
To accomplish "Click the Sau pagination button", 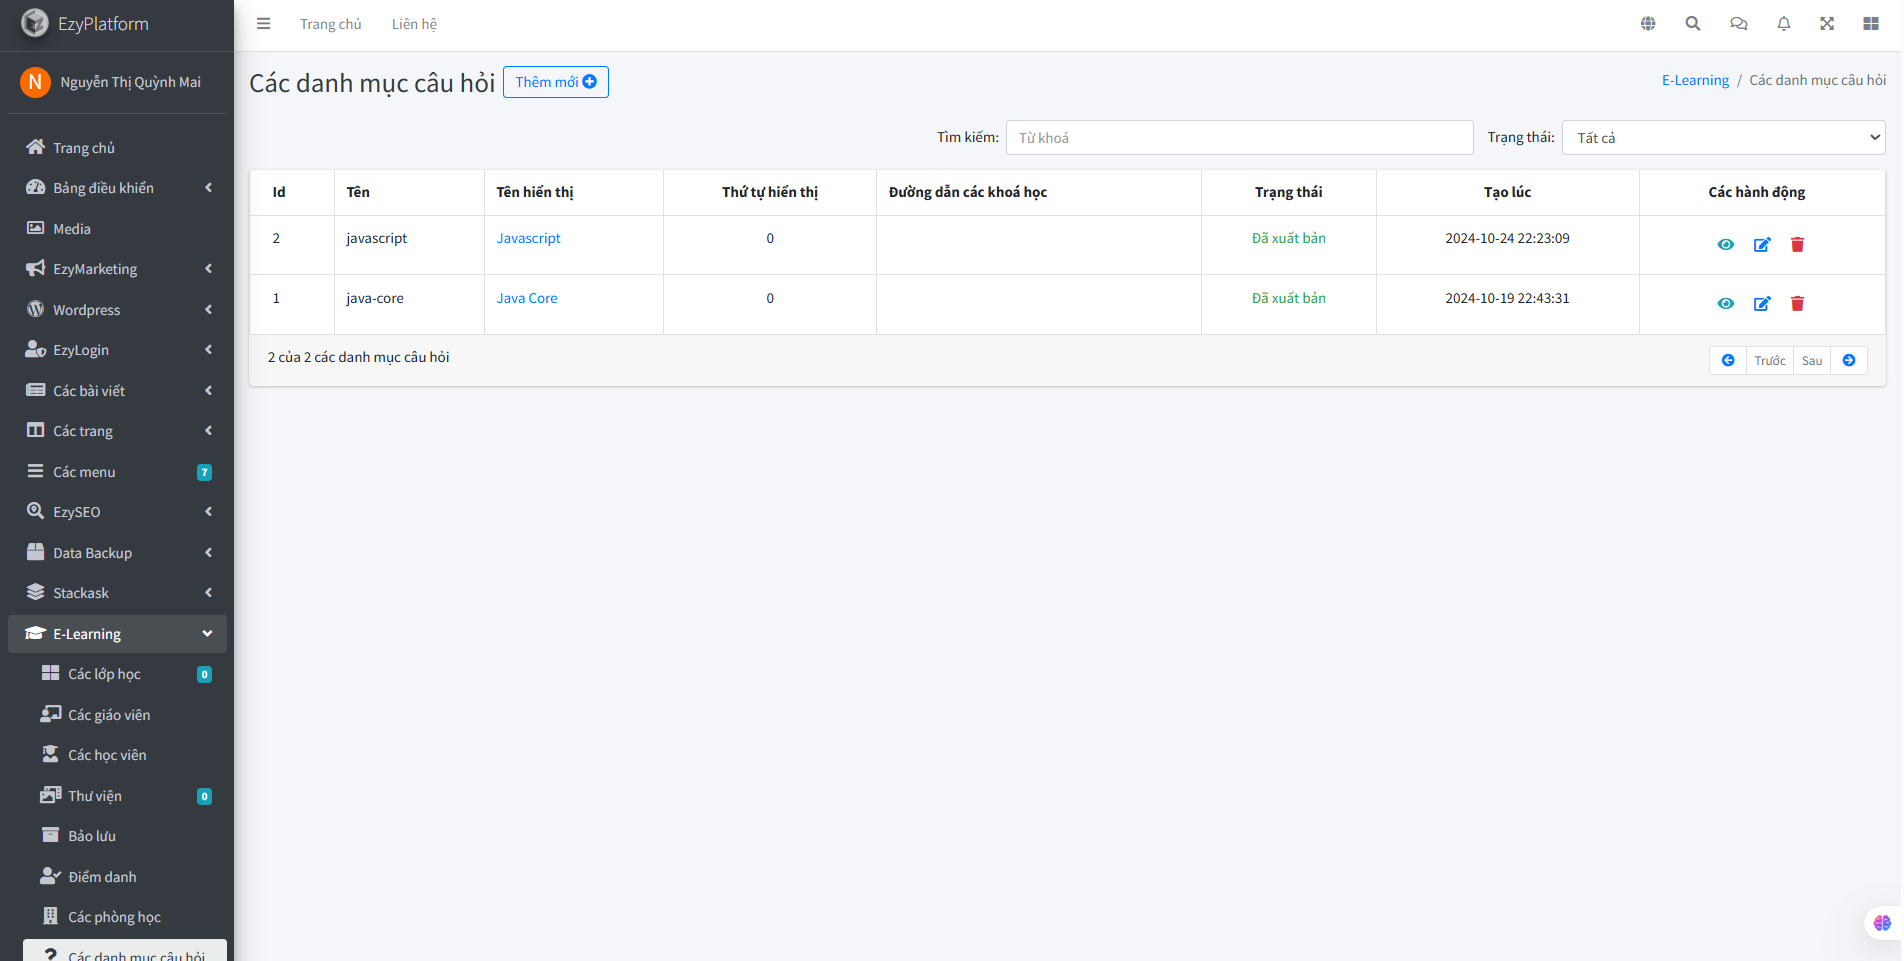I will click(1812, 361).
